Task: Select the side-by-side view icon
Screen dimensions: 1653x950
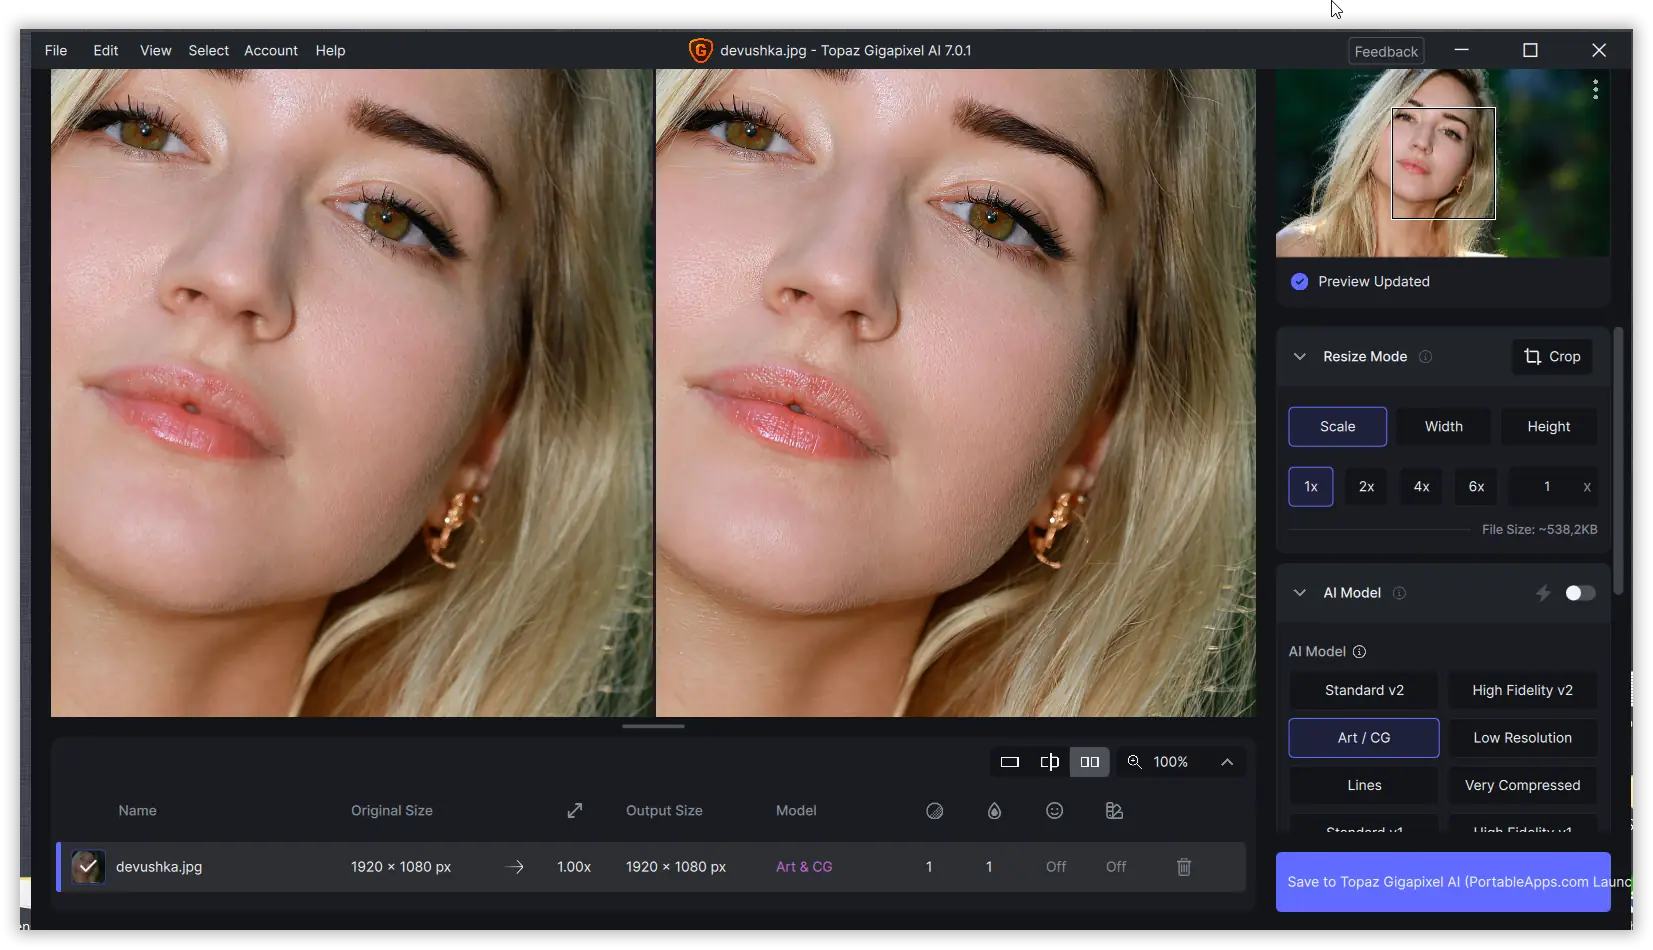Action: tap(1089, 762)
